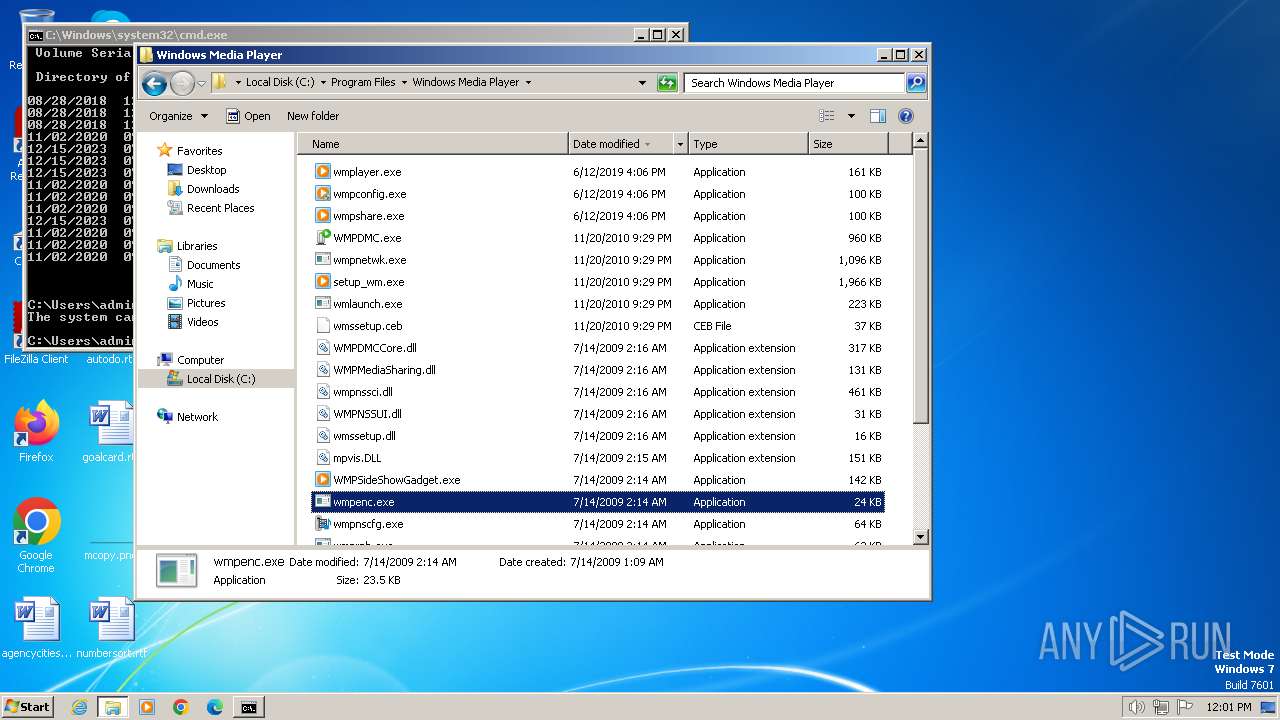Sort by the Date modified column header
The height and width of the screenshot is (720, 1280).
[x=621, y=144]
